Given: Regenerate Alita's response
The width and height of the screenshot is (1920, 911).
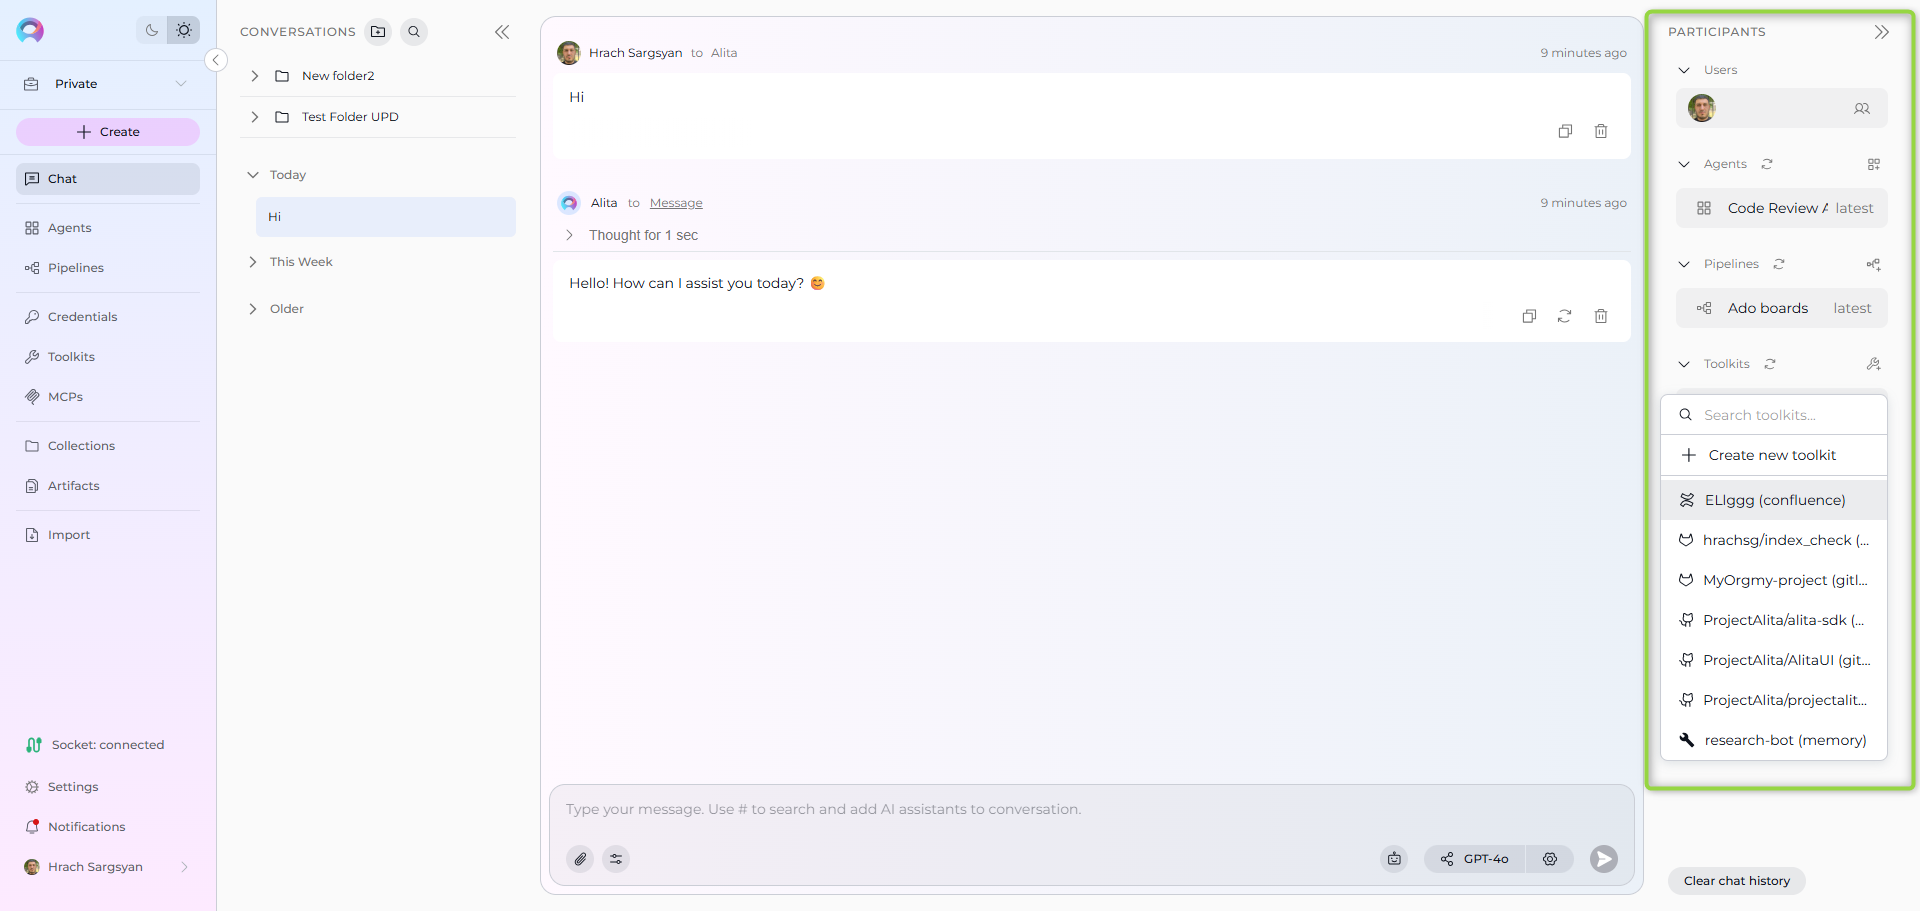Looking at the screenshot, I should click(x=1565, y=316).
